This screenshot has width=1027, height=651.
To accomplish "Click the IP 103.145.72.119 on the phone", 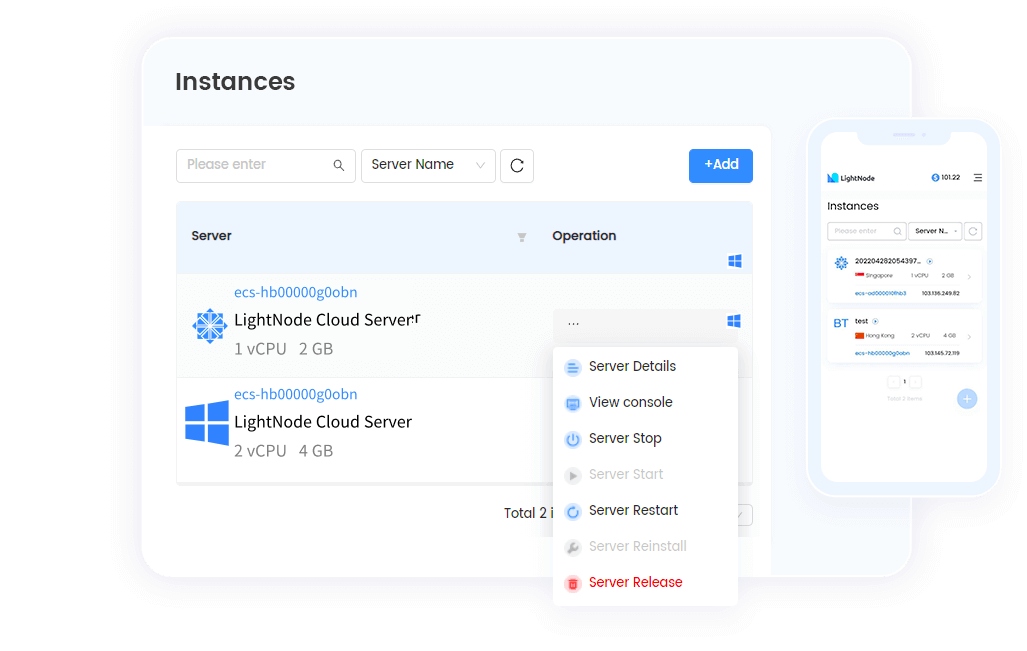I will click(x=942, y=353).
